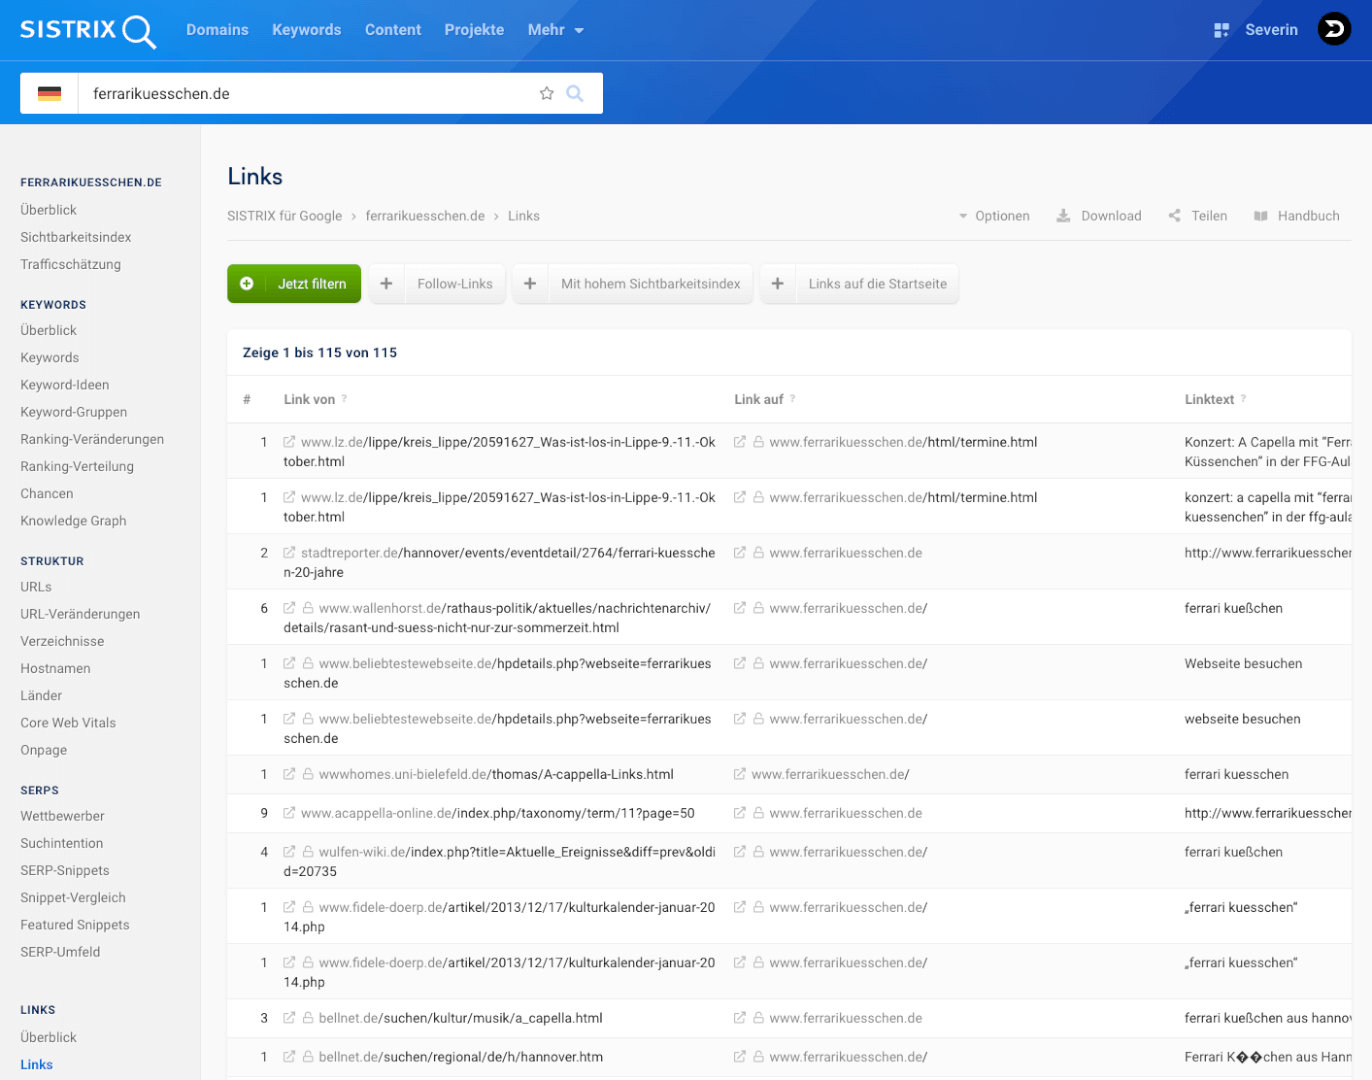Open external link icon for bellnet.de hannover.htm row

[289, 1057]
